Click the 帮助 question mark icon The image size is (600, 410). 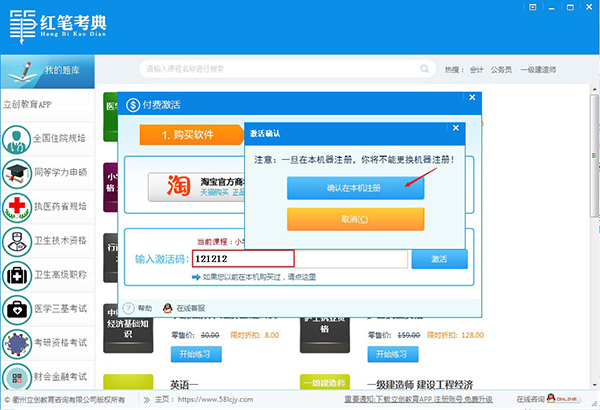[x=128, y=308]
